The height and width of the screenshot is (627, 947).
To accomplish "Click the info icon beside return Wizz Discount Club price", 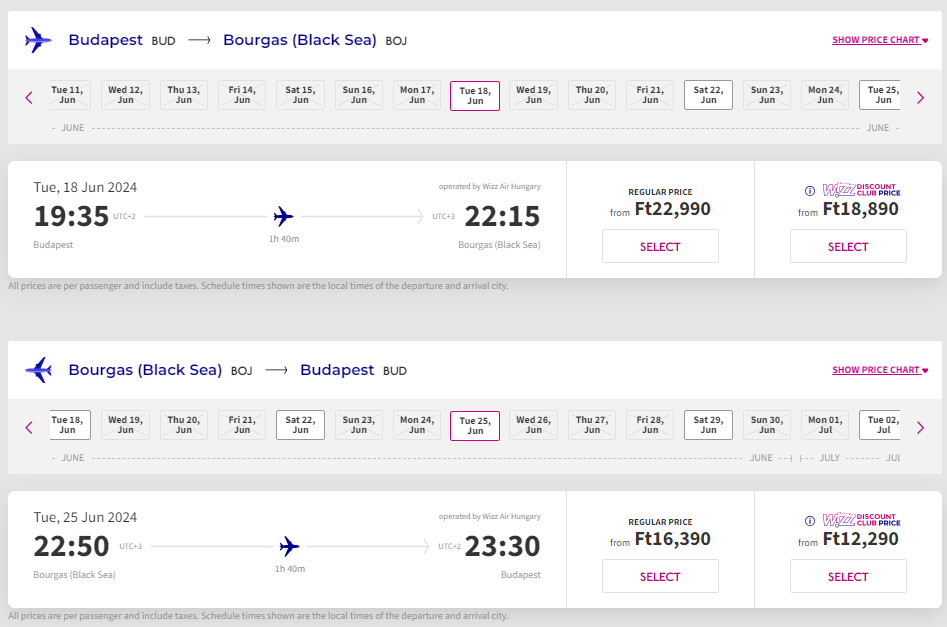I will coord(810,521).
